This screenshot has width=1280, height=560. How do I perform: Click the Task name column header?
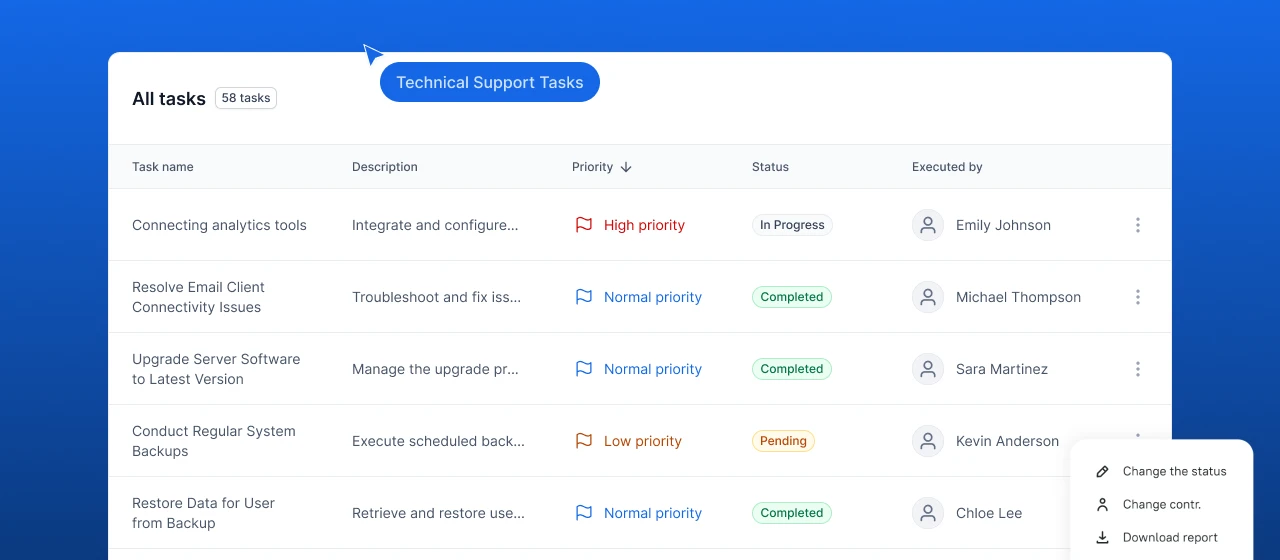[x=163, y=167]
